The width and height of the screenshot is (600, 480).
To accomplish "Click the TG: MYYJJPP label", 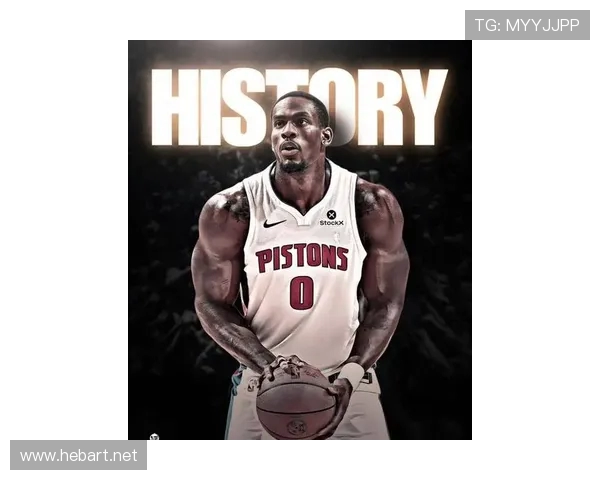I will pyautogui.click(x=527, y=25).
